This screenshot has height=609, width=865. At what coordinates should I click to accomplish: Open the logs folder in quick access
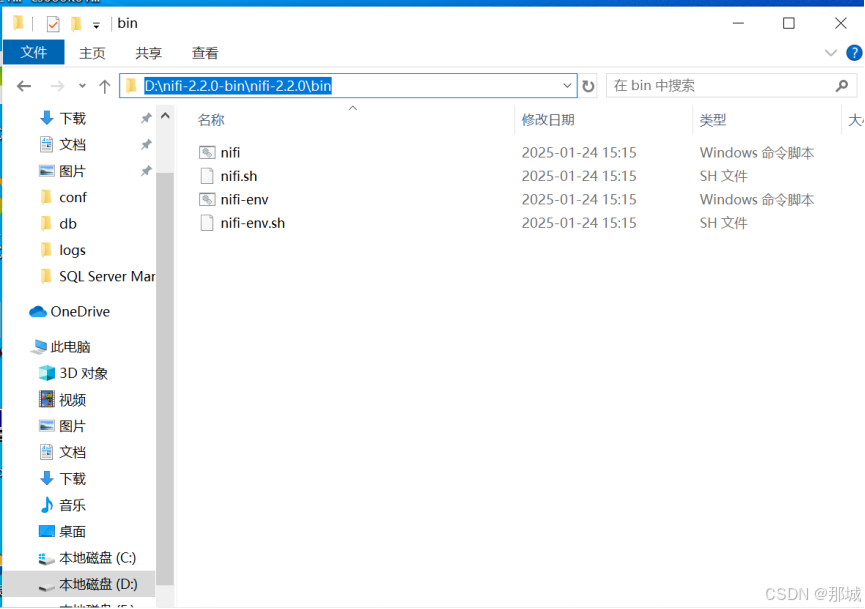(x=72, y=250)
